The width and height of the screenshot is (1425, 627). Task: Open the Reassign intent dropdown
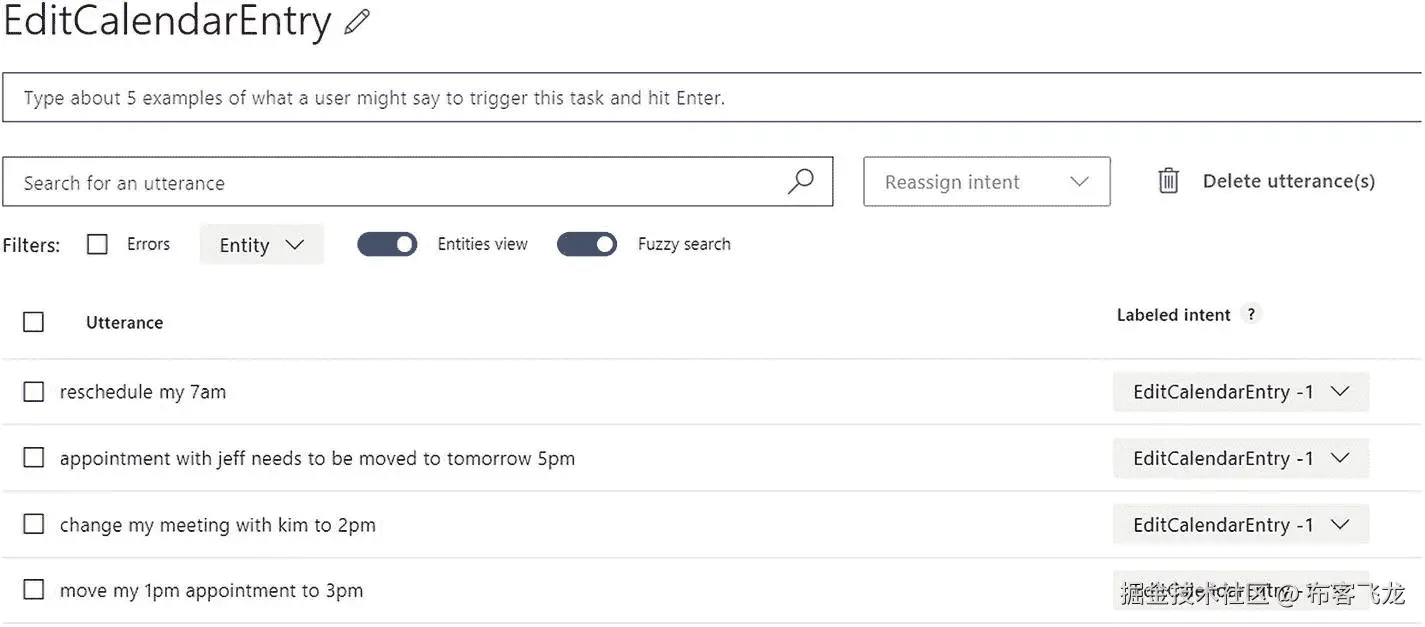[x=986, y=182]
